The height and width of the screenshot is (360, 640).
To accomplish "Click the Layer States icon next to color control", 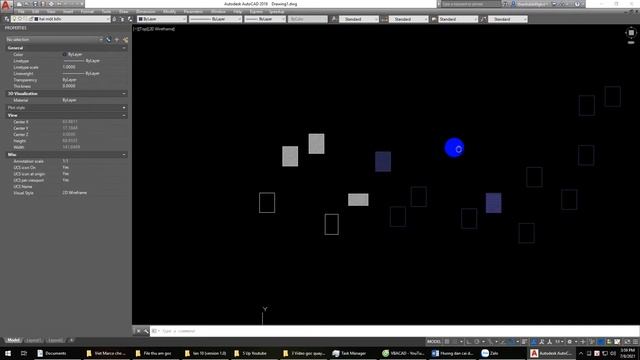I will pyautogui.click(x=130, y=19).
